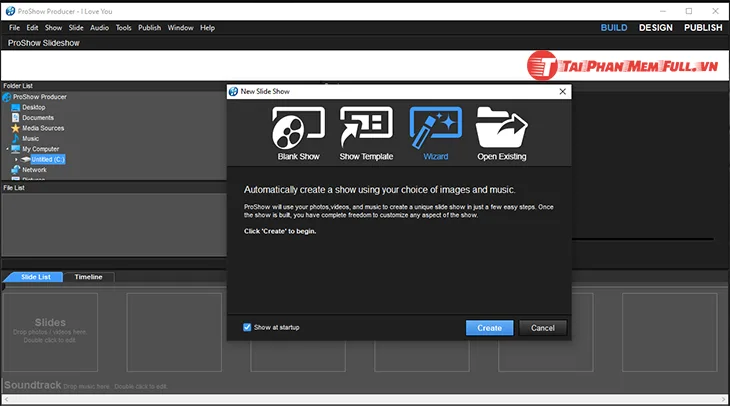The image size is (730, 406).
Task: Choose the Blank Show icon
Action: point(298,128)
